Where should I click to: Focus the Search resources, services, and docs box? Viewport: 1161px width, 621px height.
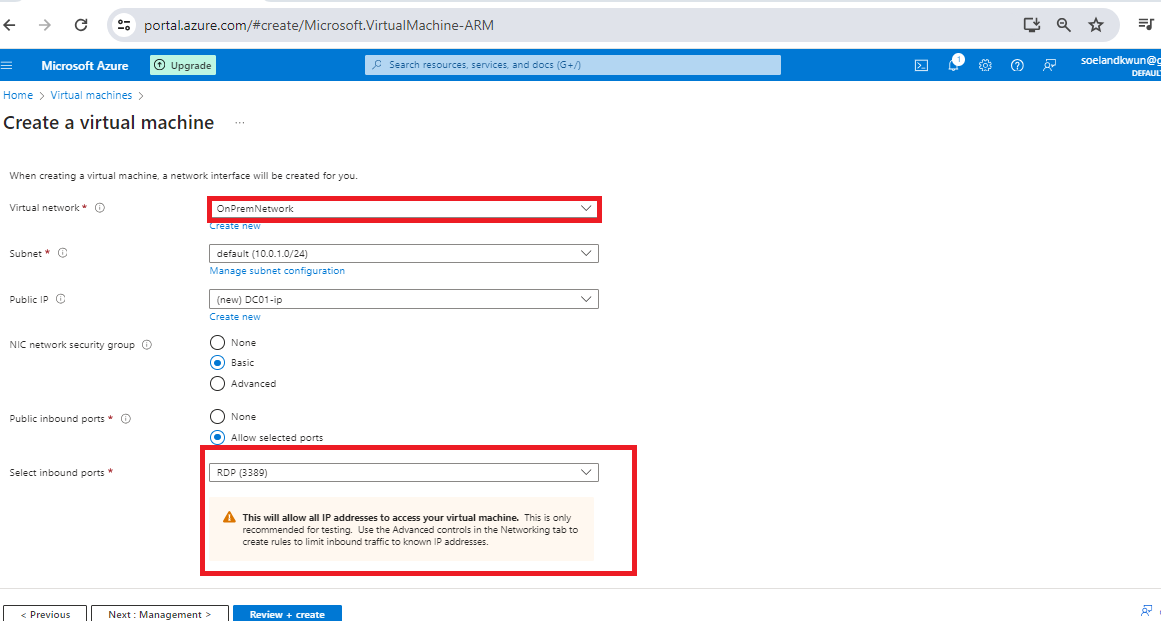572,65
